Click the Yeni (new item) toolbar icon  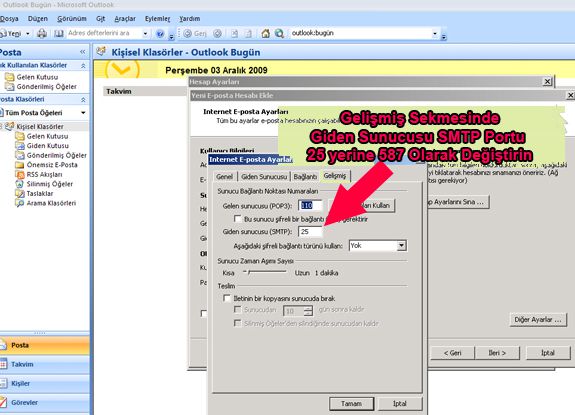(3, 33)
